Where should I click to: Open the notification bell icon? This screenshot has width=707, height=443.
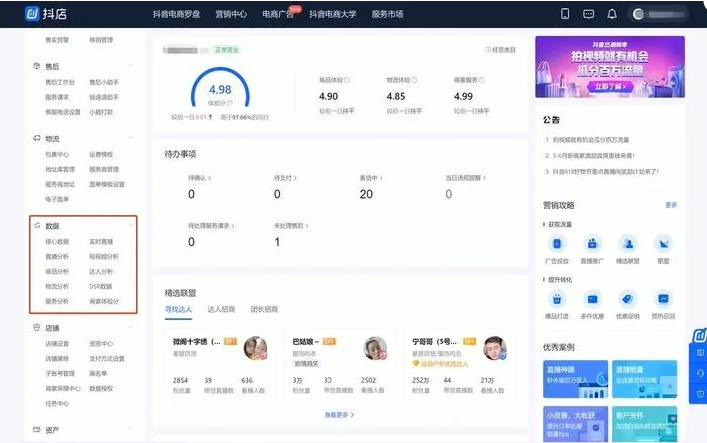click(x=612, y=14)
